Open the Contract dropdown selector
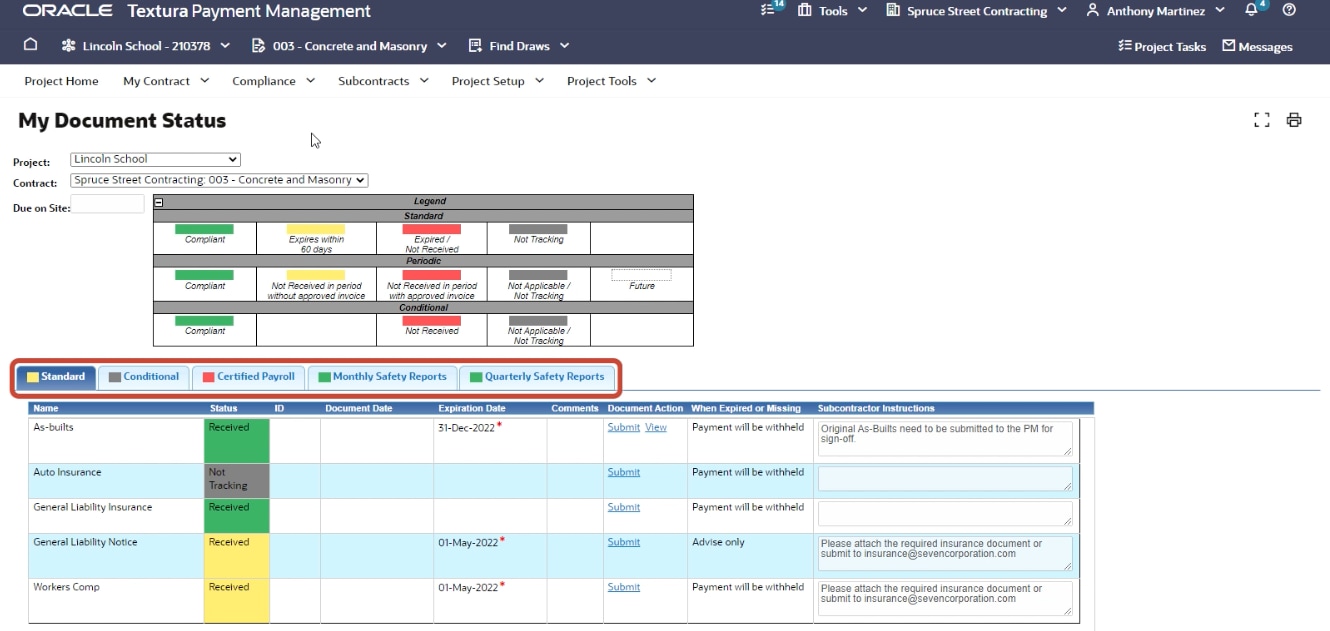Viewport: 1330px width, 631px height. (x=219, y=180)
